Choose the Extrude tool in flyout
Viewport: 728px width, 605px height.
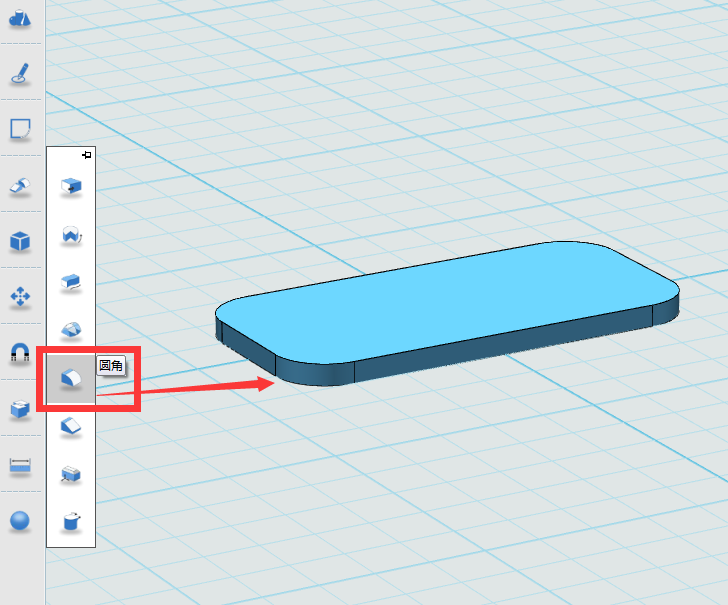pos(71,187)
